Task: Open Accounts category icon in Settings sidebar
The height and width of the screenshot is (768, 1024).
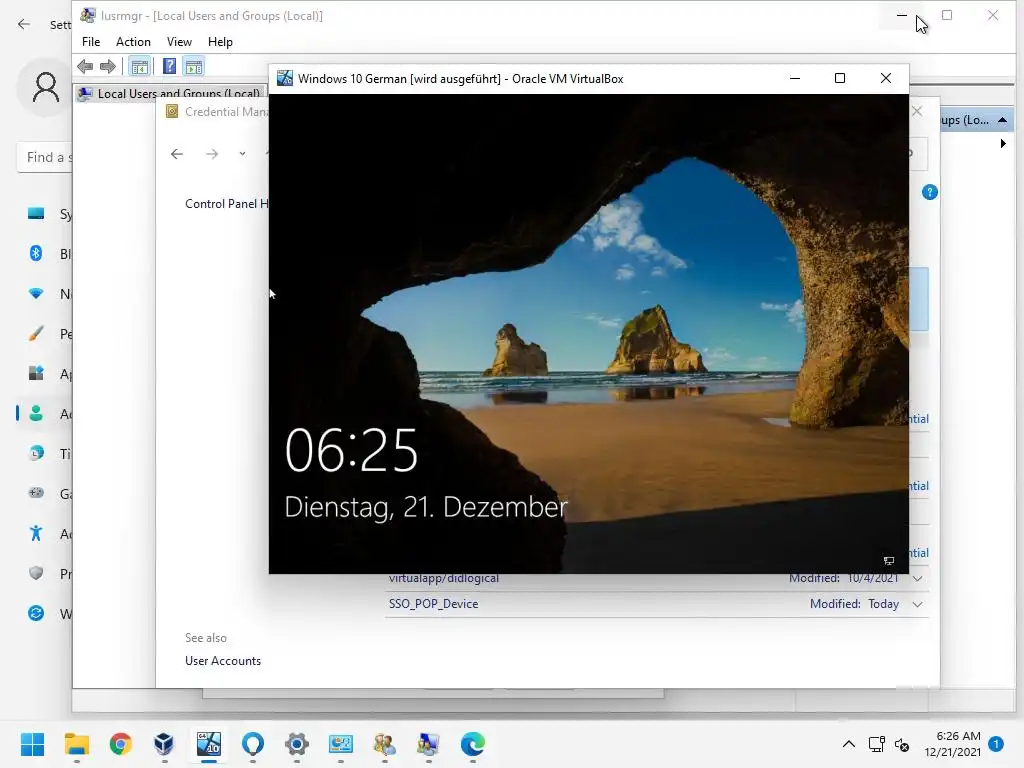Action: pos(36,413)
